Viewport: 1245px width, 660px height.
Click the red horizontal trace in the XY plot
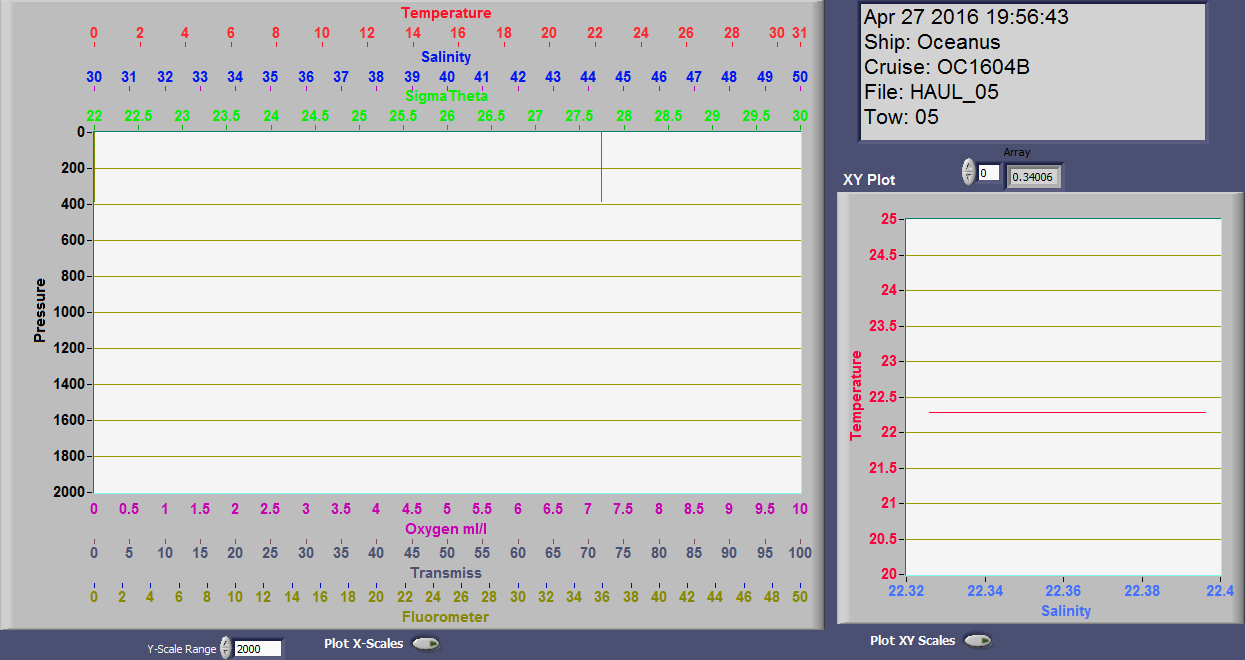(x=1067, y=412)
